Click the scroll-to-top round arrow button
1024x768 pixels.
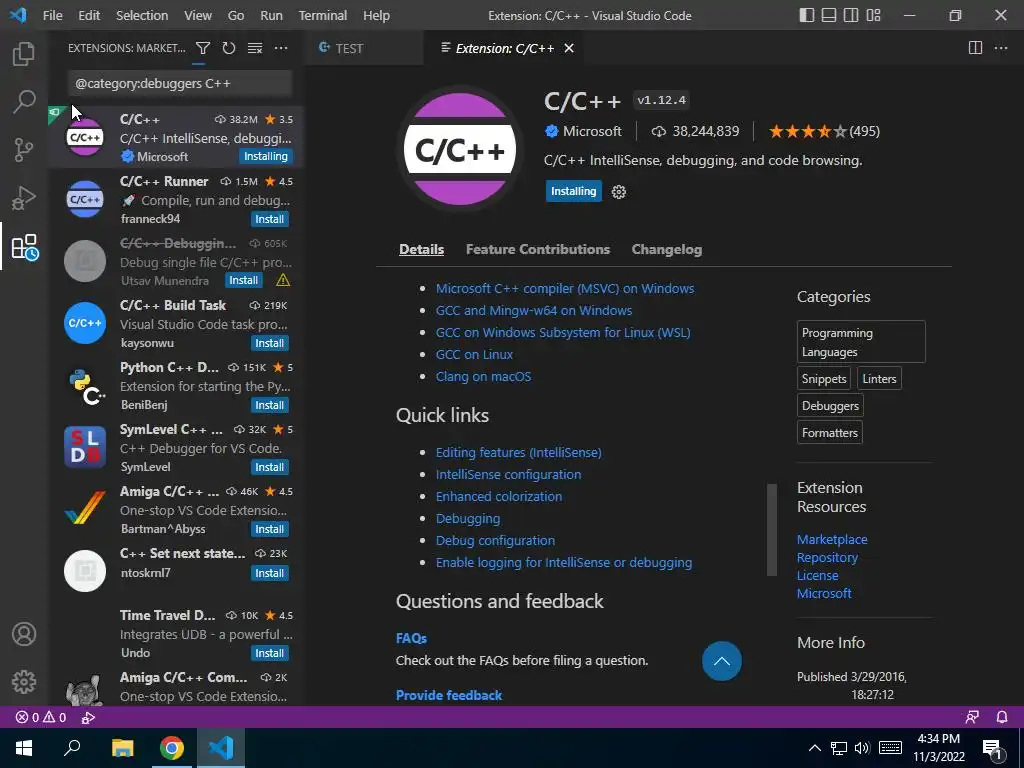(x=722, y=661)
